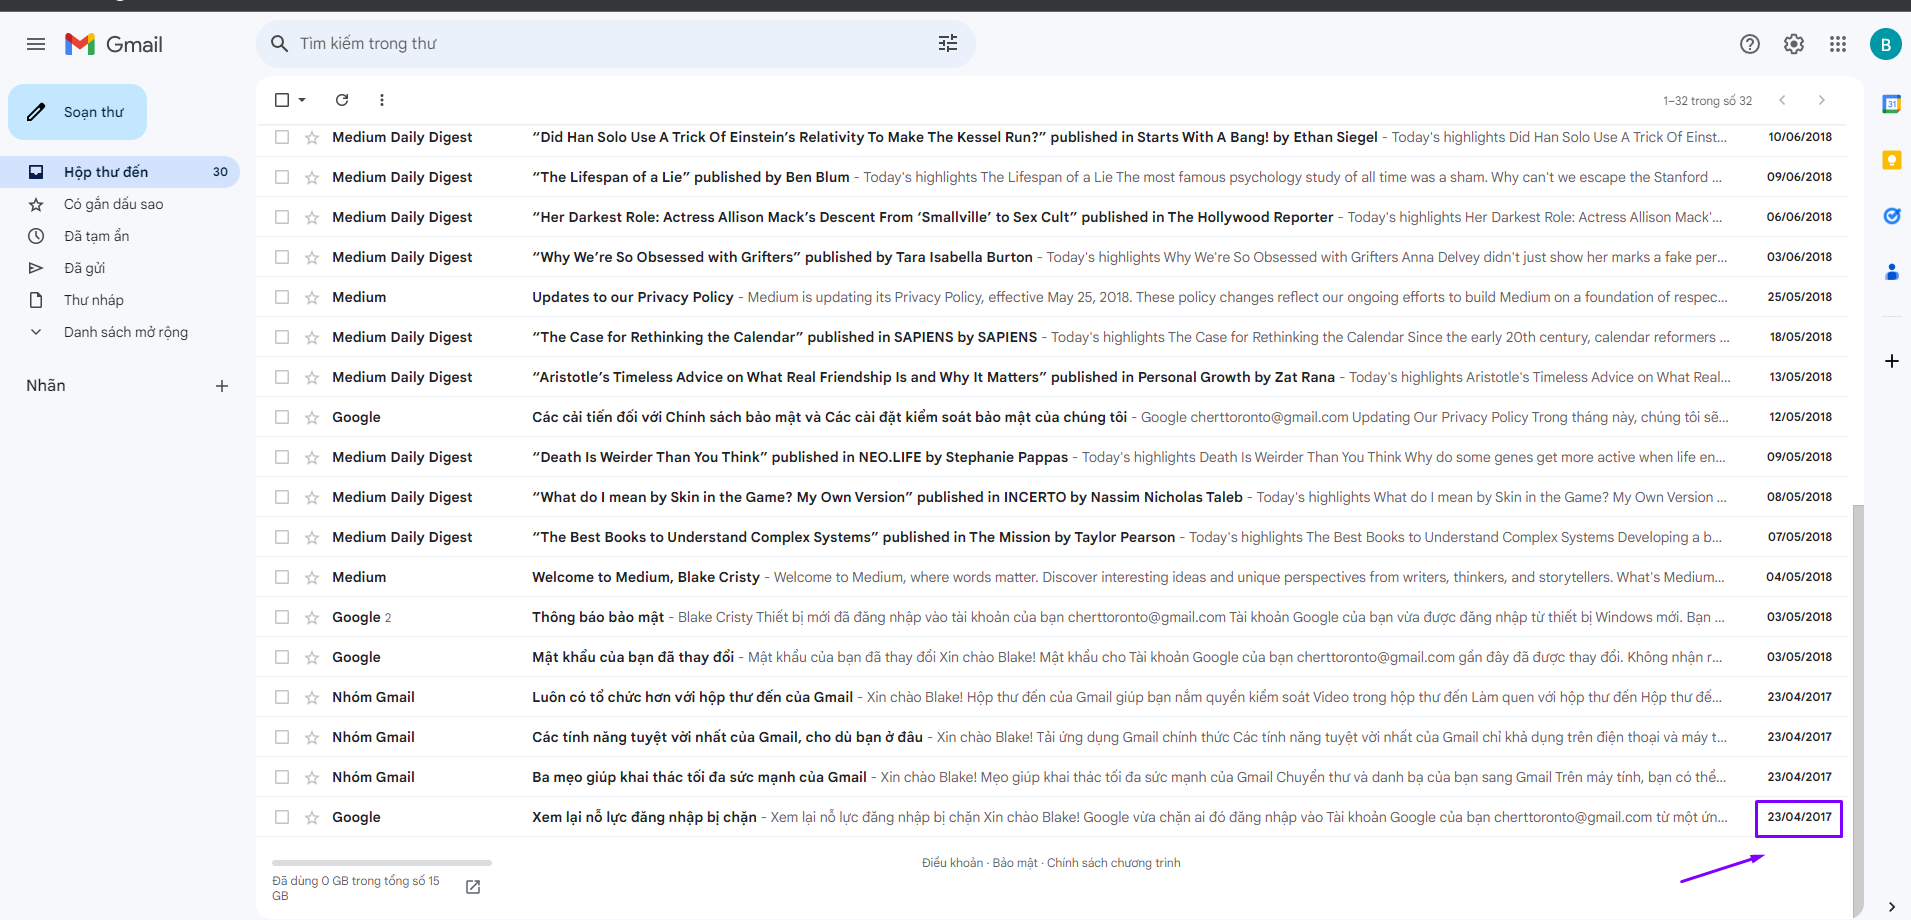
Task: Create a new label with plus icon
Action: 222,386
